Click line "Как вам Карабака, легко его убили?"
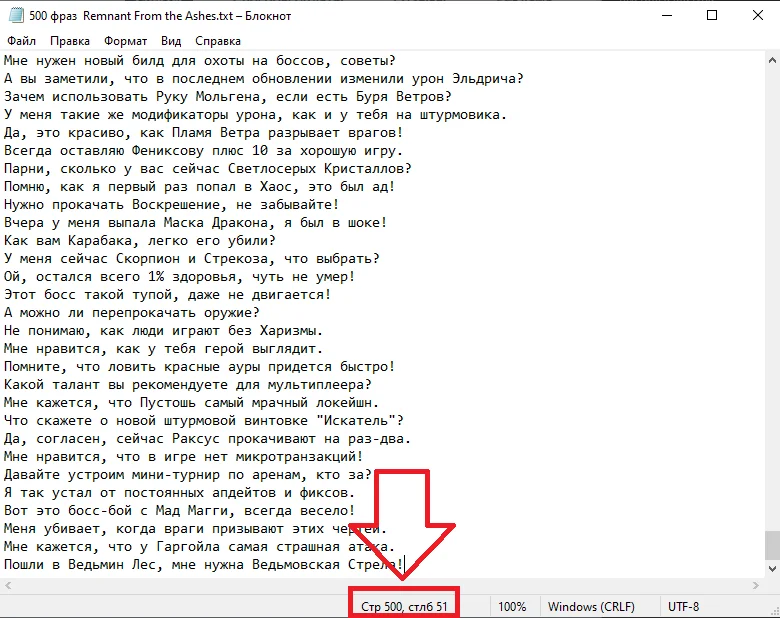This screenshot has height=618, width=780. click(x=140, y=241)
